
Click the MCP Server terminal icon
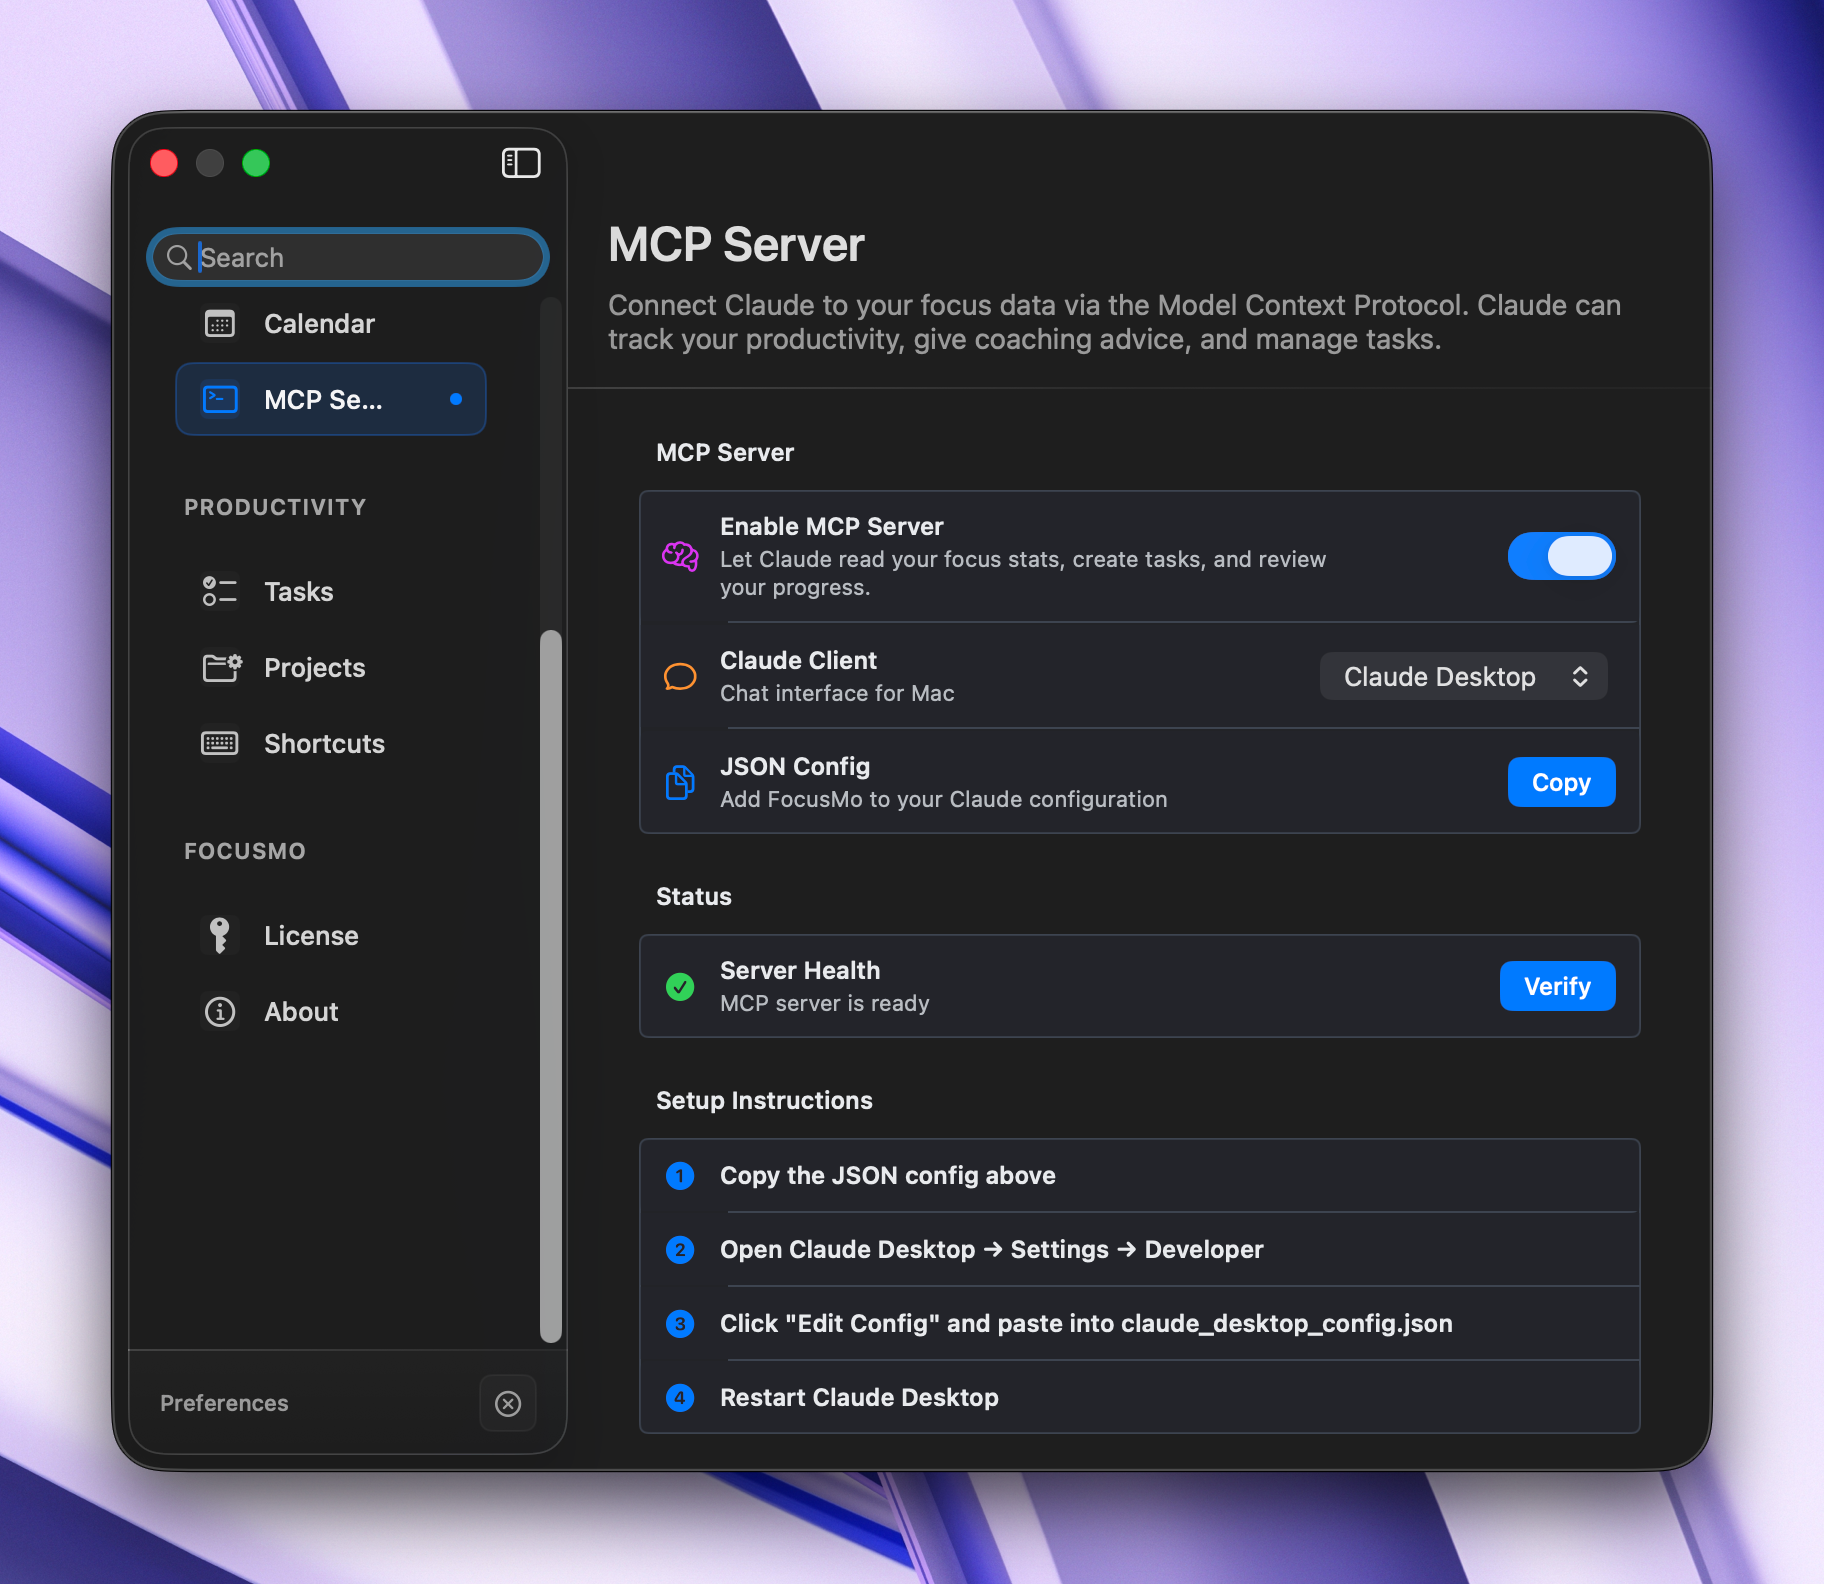(x=220, y=399)
